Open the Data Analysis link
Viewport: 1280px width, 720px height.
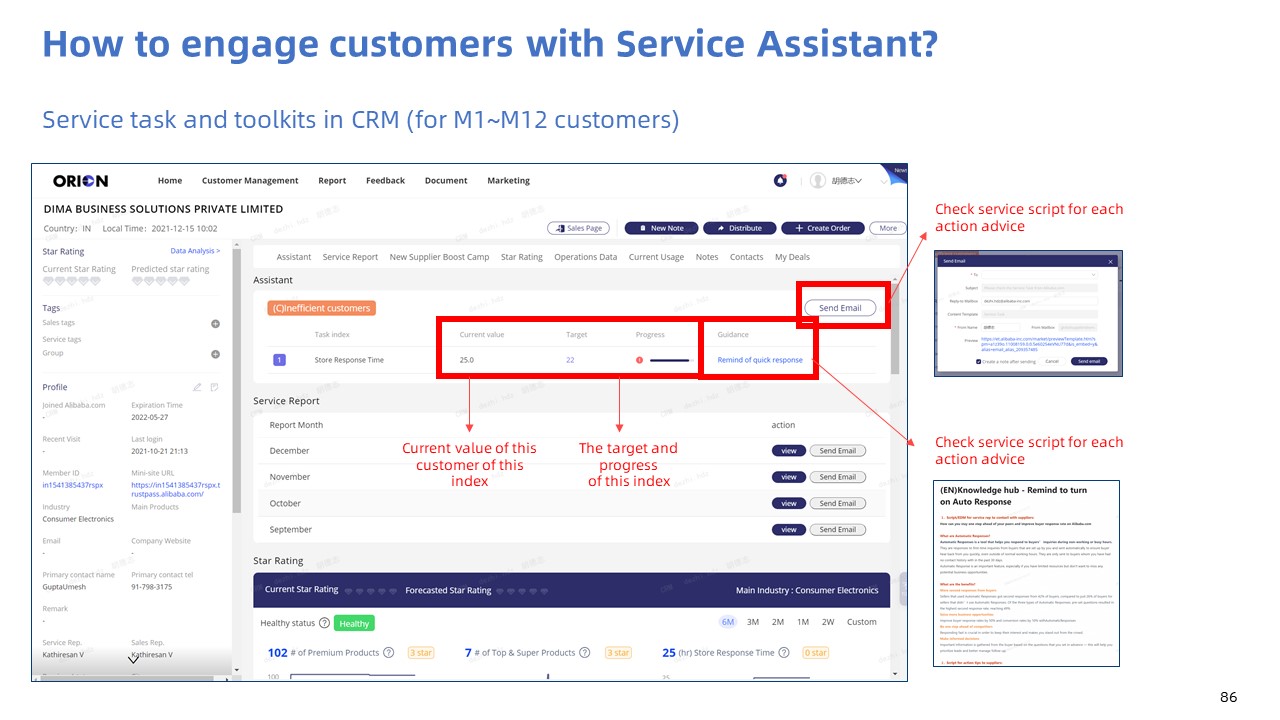pos(195,251)
